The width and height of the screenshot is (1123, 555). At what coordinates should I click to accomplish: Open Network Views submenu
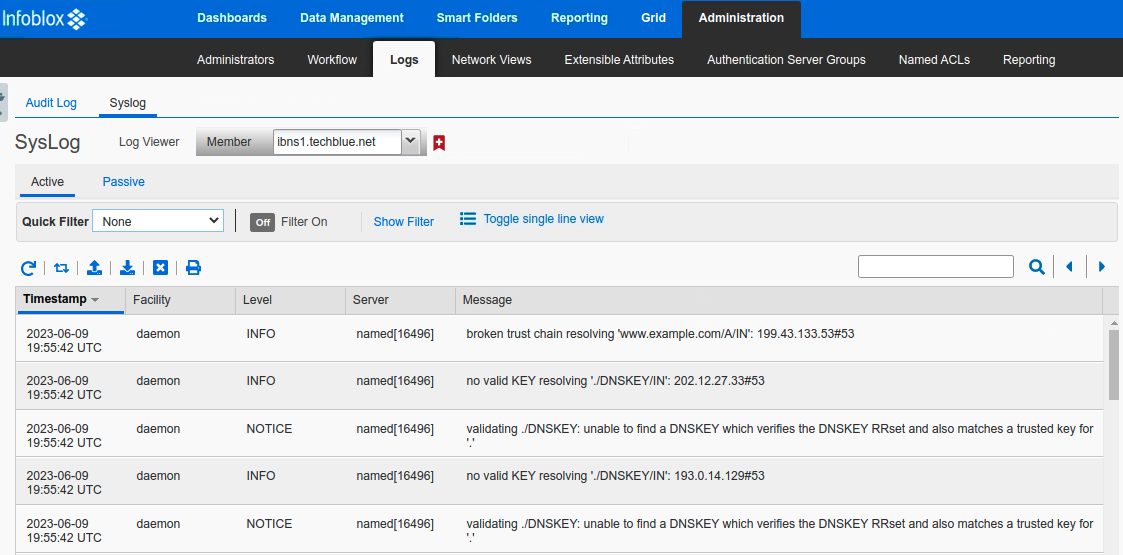[x=491, y=60]
